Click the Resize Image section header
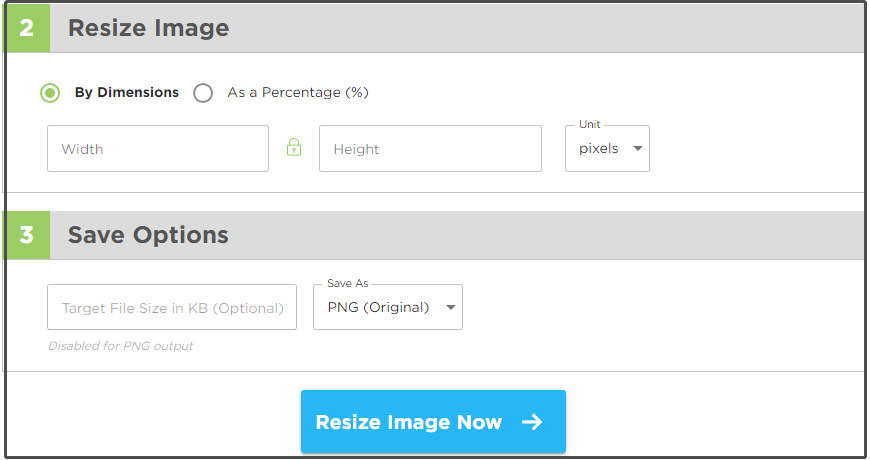870x460 pixels. 149,28
